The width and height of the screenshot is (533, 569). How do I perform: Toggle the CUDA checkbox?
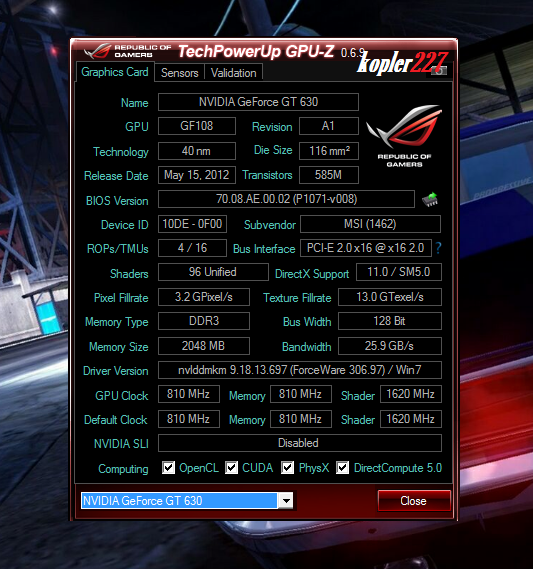(x=231, y=467)
